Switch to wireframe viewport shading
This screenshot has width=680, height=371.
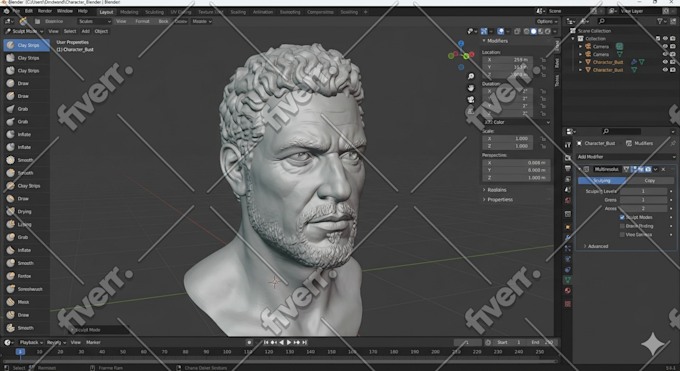(526, 31)
